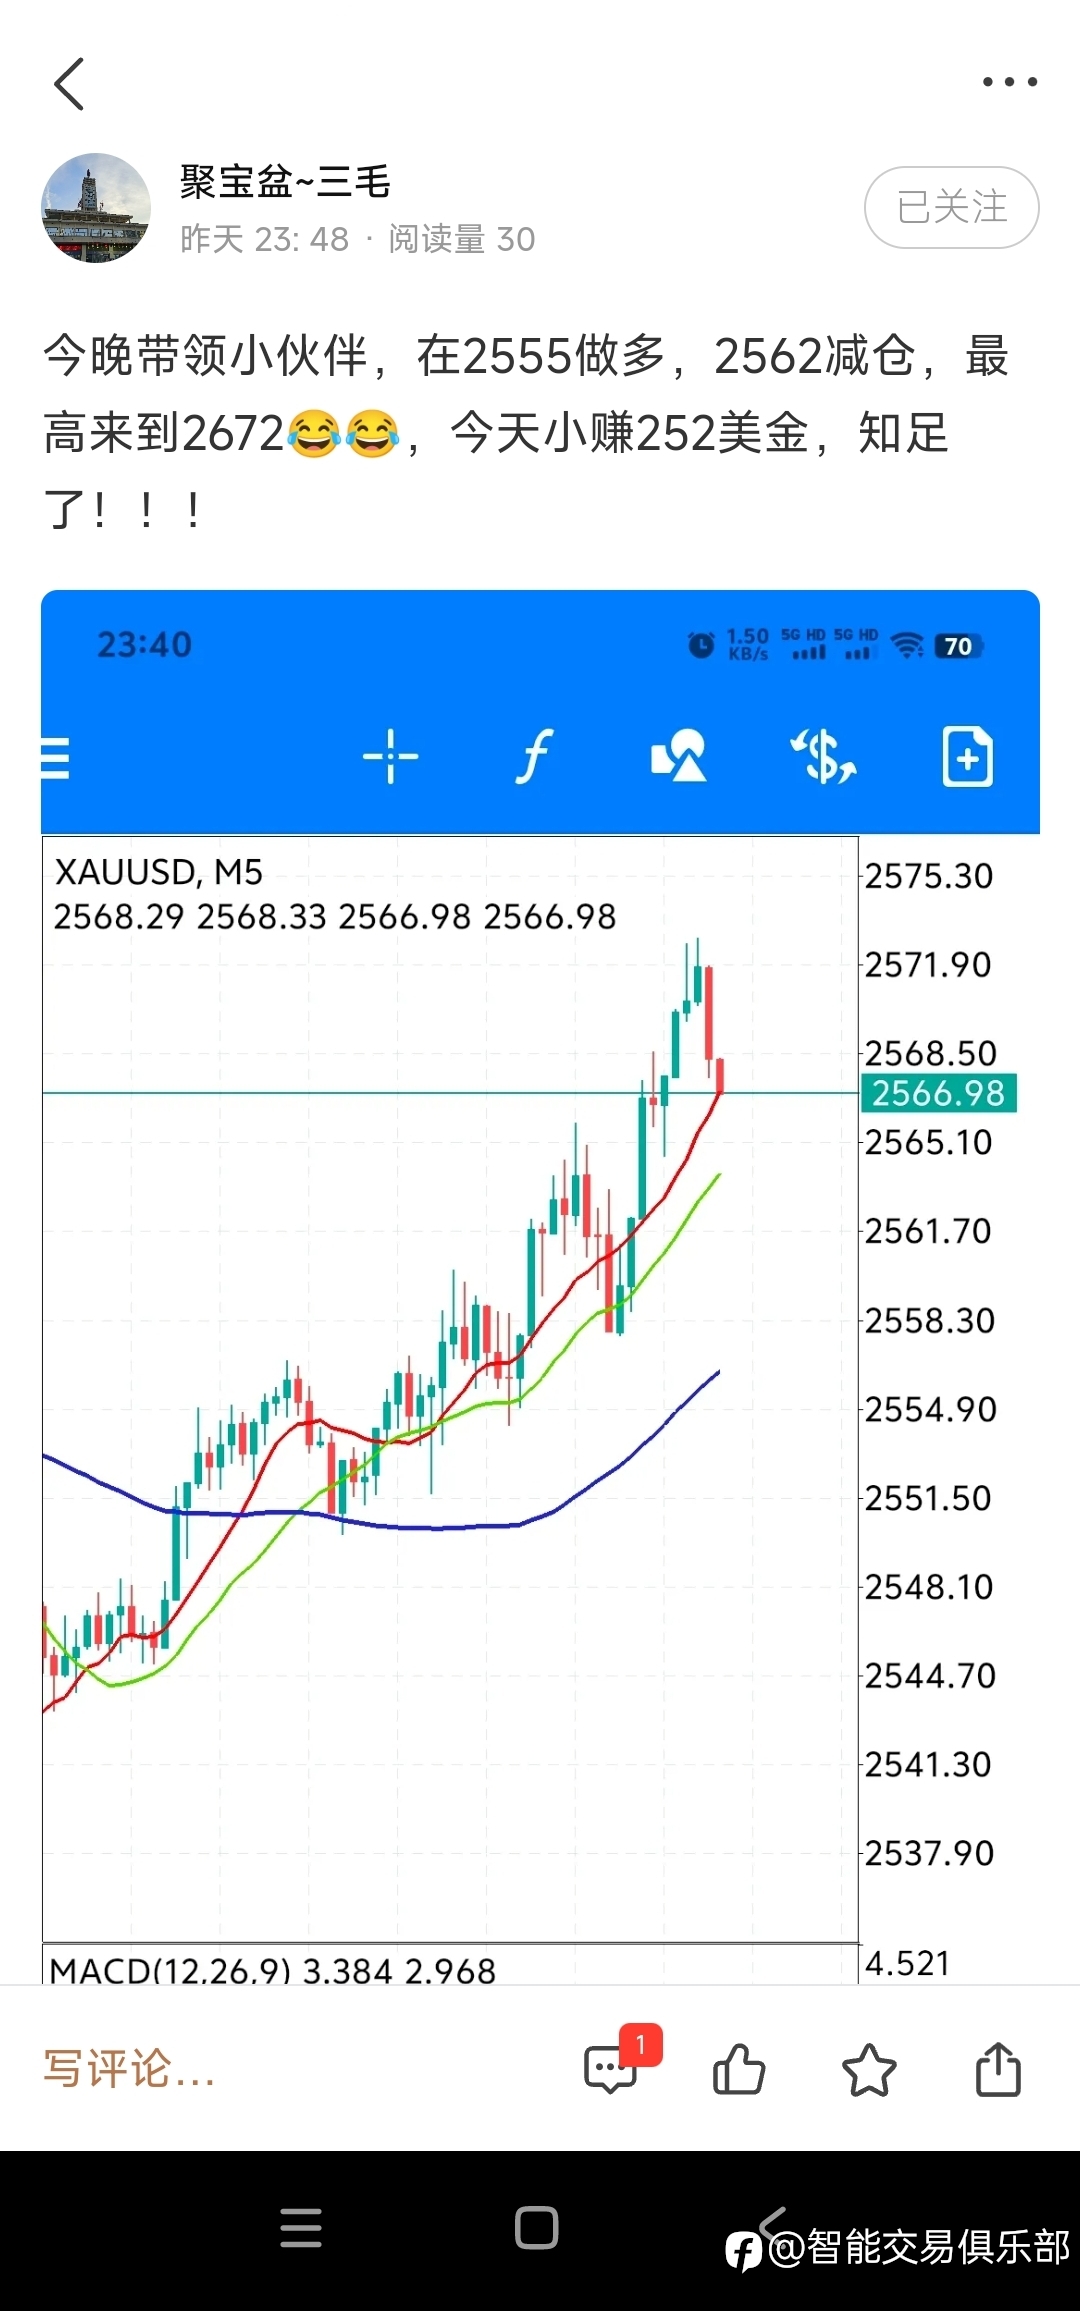Tap the new order document icon
This screenshot has height=2311, width=1080.
[x=968, y=757]
